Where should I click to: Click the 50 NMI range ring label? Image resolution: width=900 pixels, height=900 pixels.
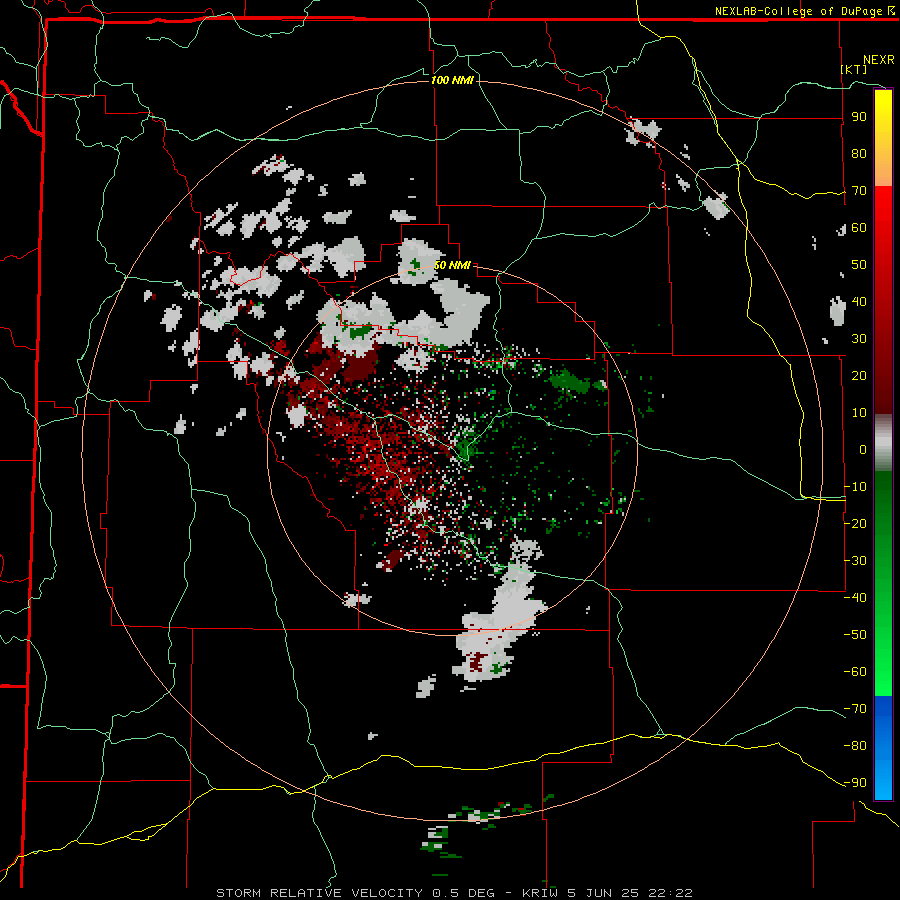pos(452,265)
